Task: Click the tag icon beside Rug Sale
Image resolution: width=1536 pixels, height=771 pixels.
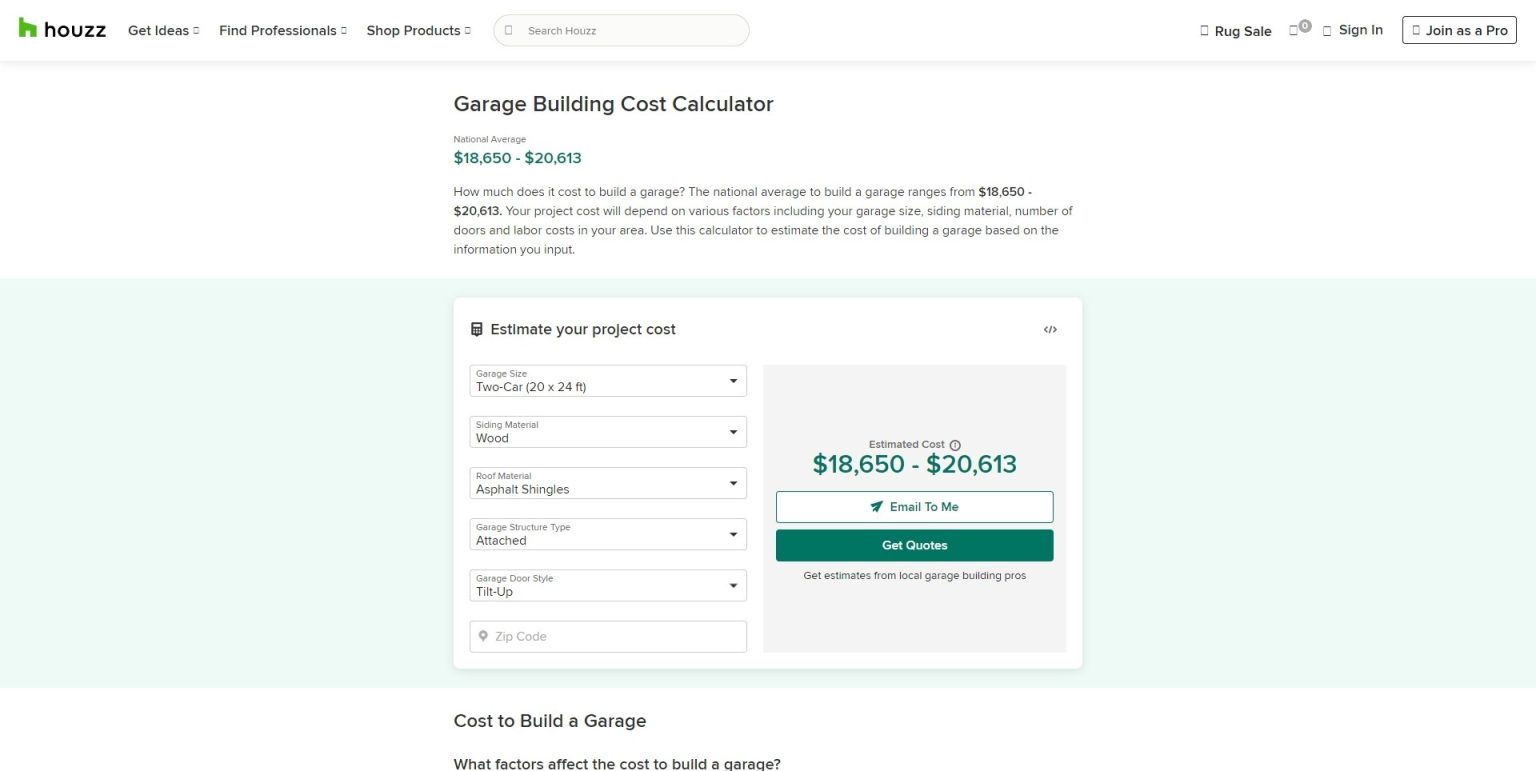Action: coord(1204,31)
